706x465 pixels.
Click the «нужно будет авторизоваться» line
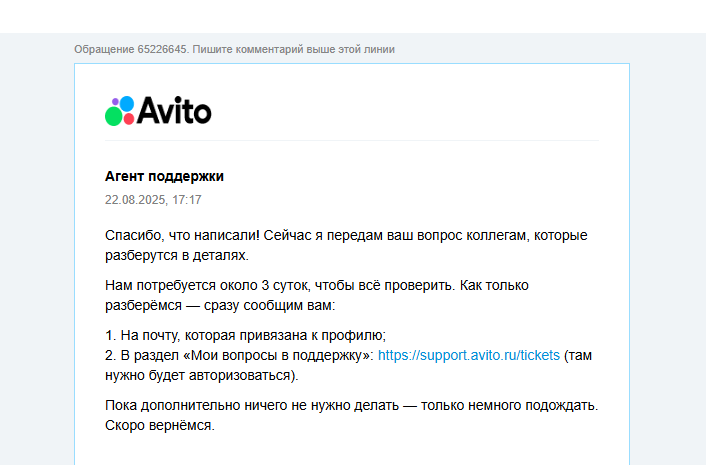pos(200,375)
